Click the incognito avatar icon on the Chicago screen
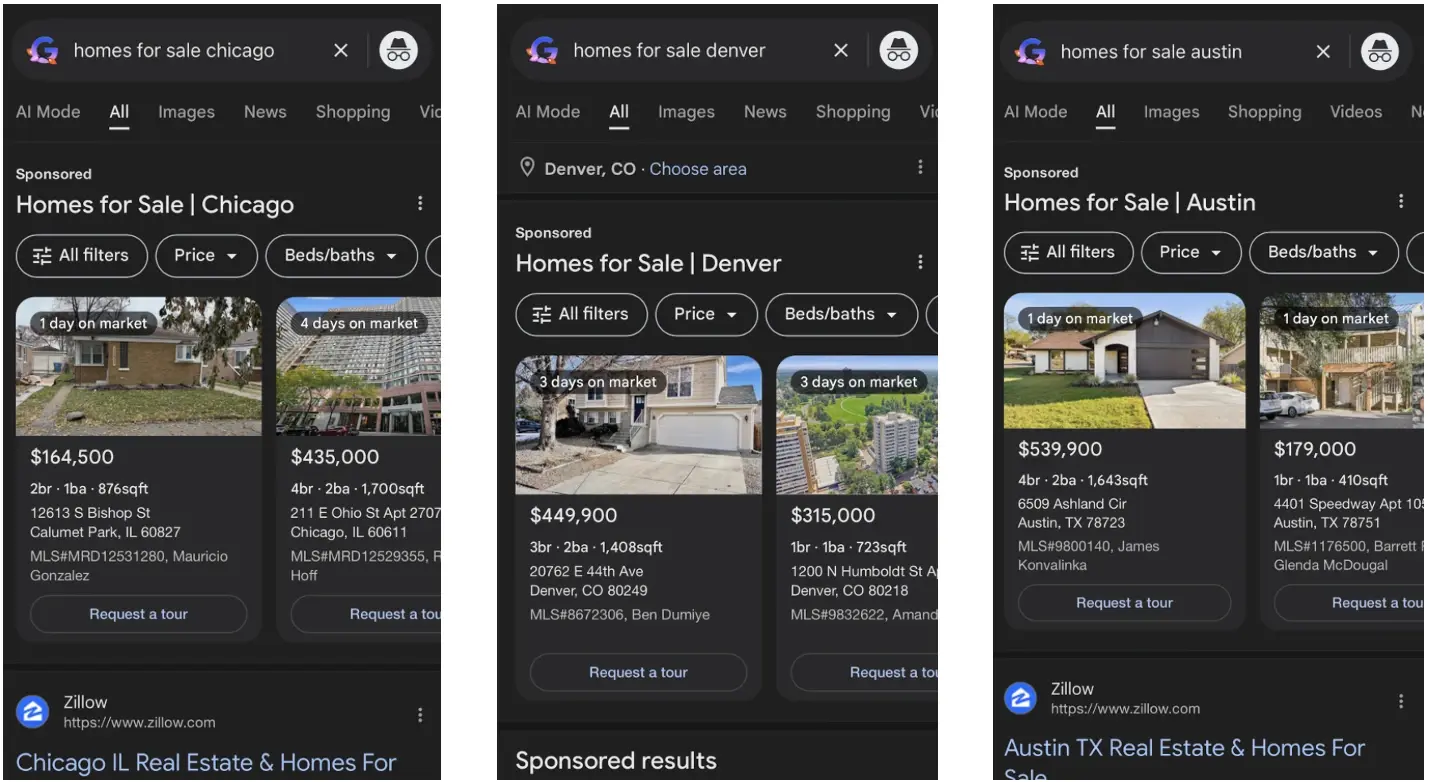This screenshot has width=1430, height=782. [x=399, y=50]
